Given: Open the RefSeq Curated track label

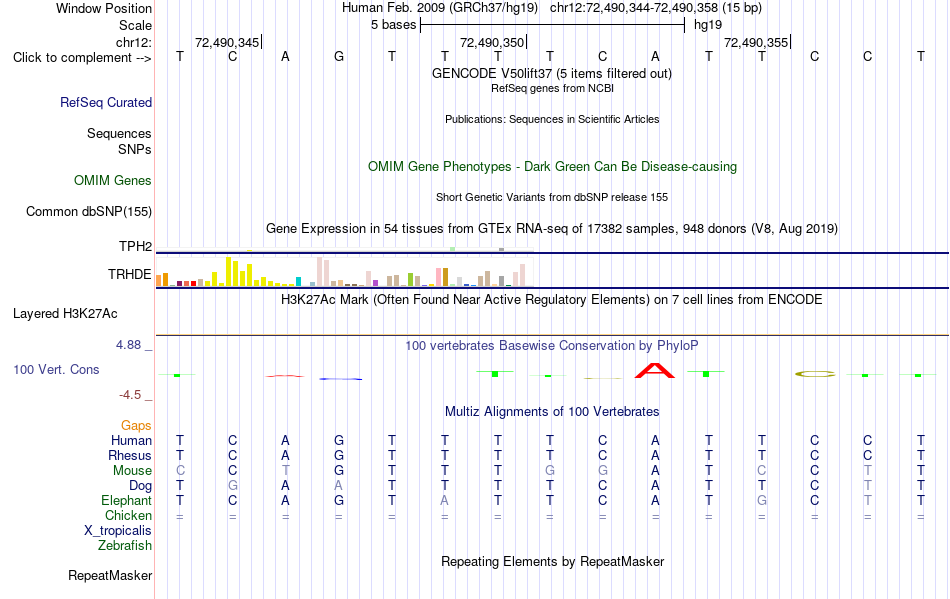Looking at the screenshot, I should click(x=106, y=102).
